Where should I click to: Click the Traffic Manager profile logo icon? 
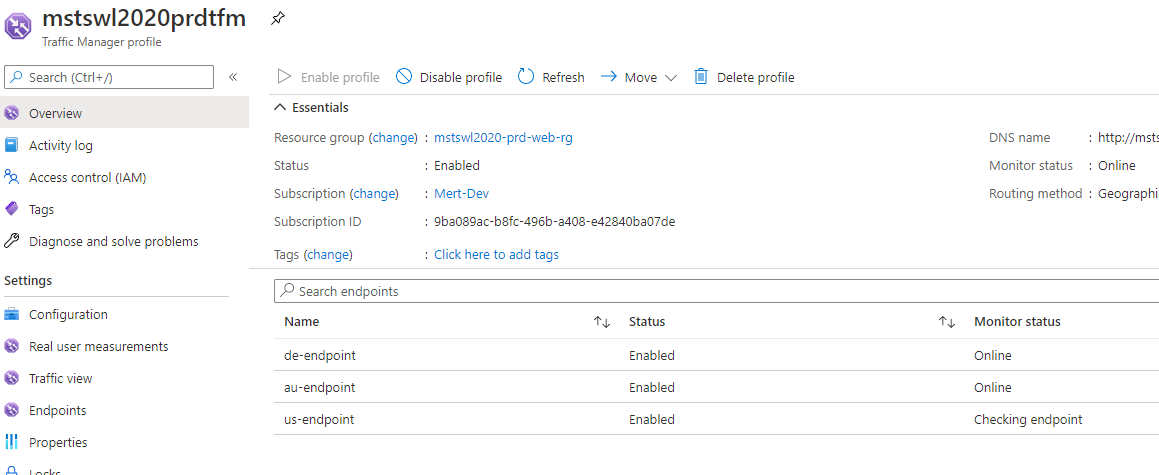tap(17, 26)
